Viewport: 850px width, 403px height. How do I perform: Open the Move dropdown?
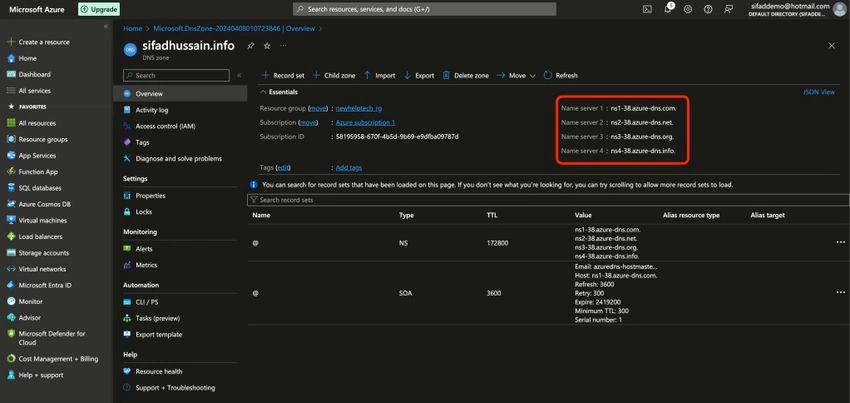pyautogui.click(x=516, y=75)
